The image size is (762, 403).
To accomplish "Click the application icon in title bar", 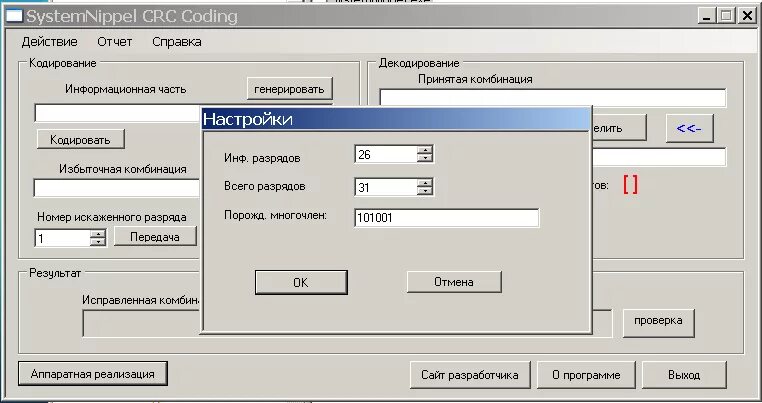I will 14,16.
